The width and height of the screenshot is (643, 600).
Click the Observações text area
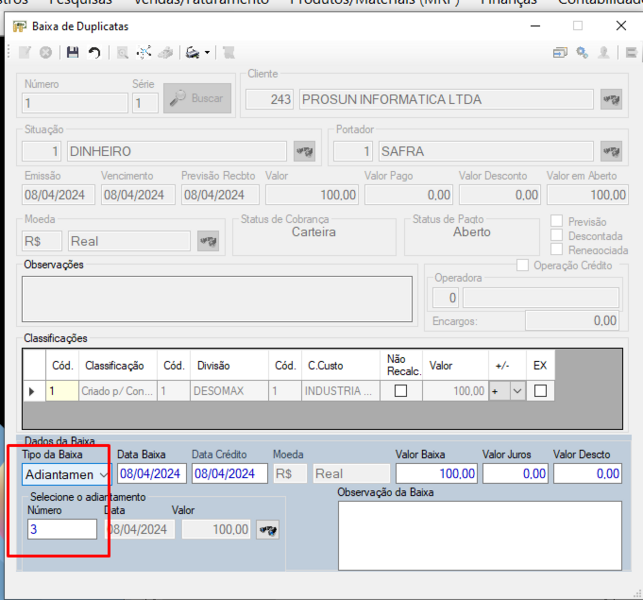217,299
